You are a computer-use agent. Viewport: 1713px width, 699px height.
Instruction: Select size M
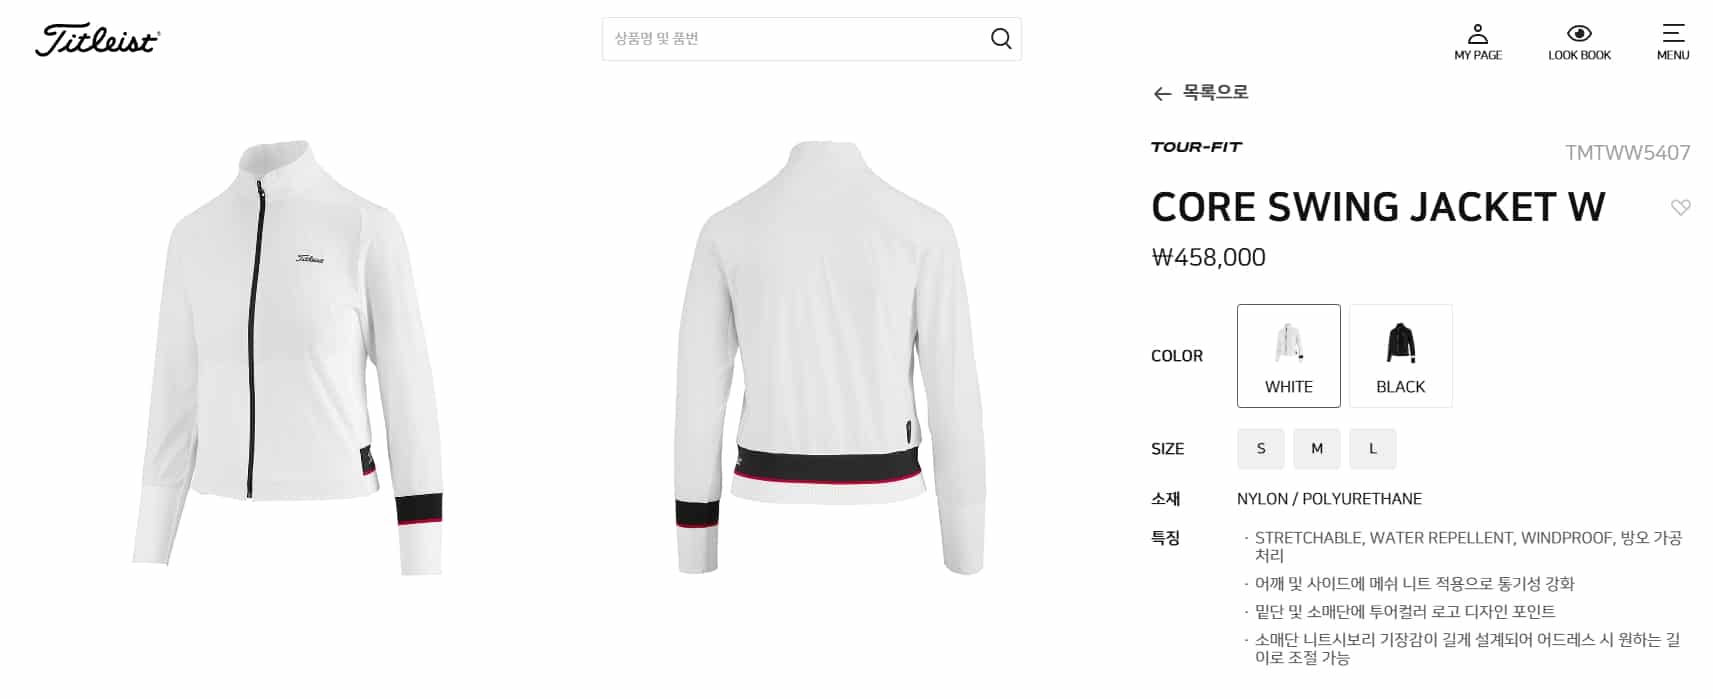pyautogui.click(x=1317, y=449)
